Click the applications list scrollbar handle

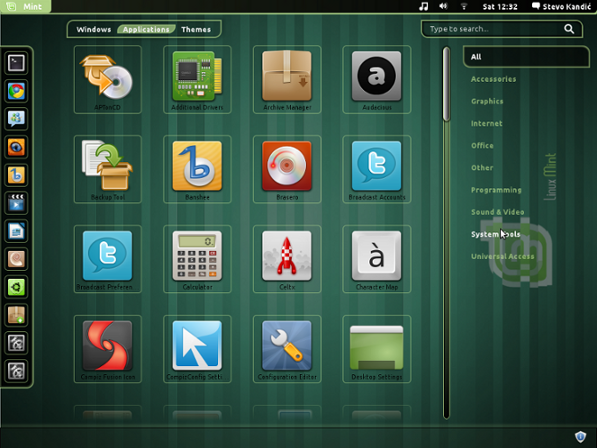point(446,84)
